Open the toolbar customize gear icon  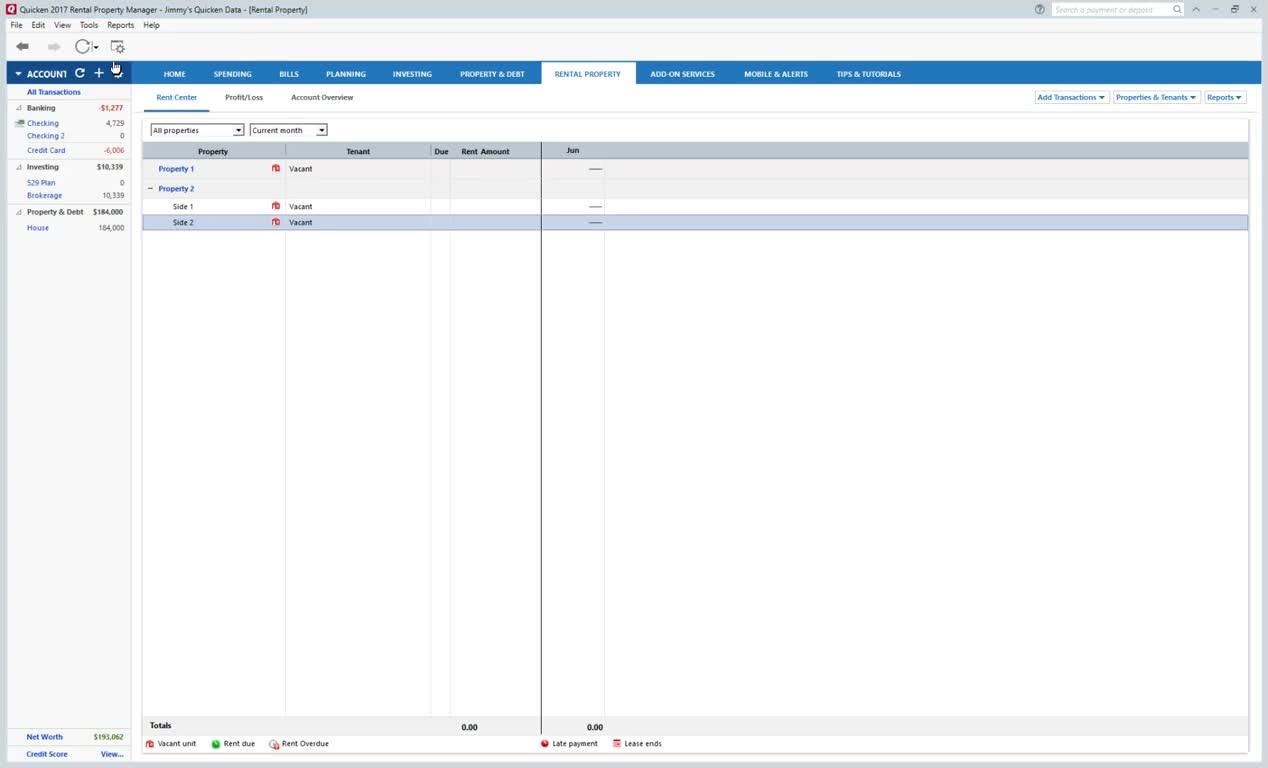117,47
